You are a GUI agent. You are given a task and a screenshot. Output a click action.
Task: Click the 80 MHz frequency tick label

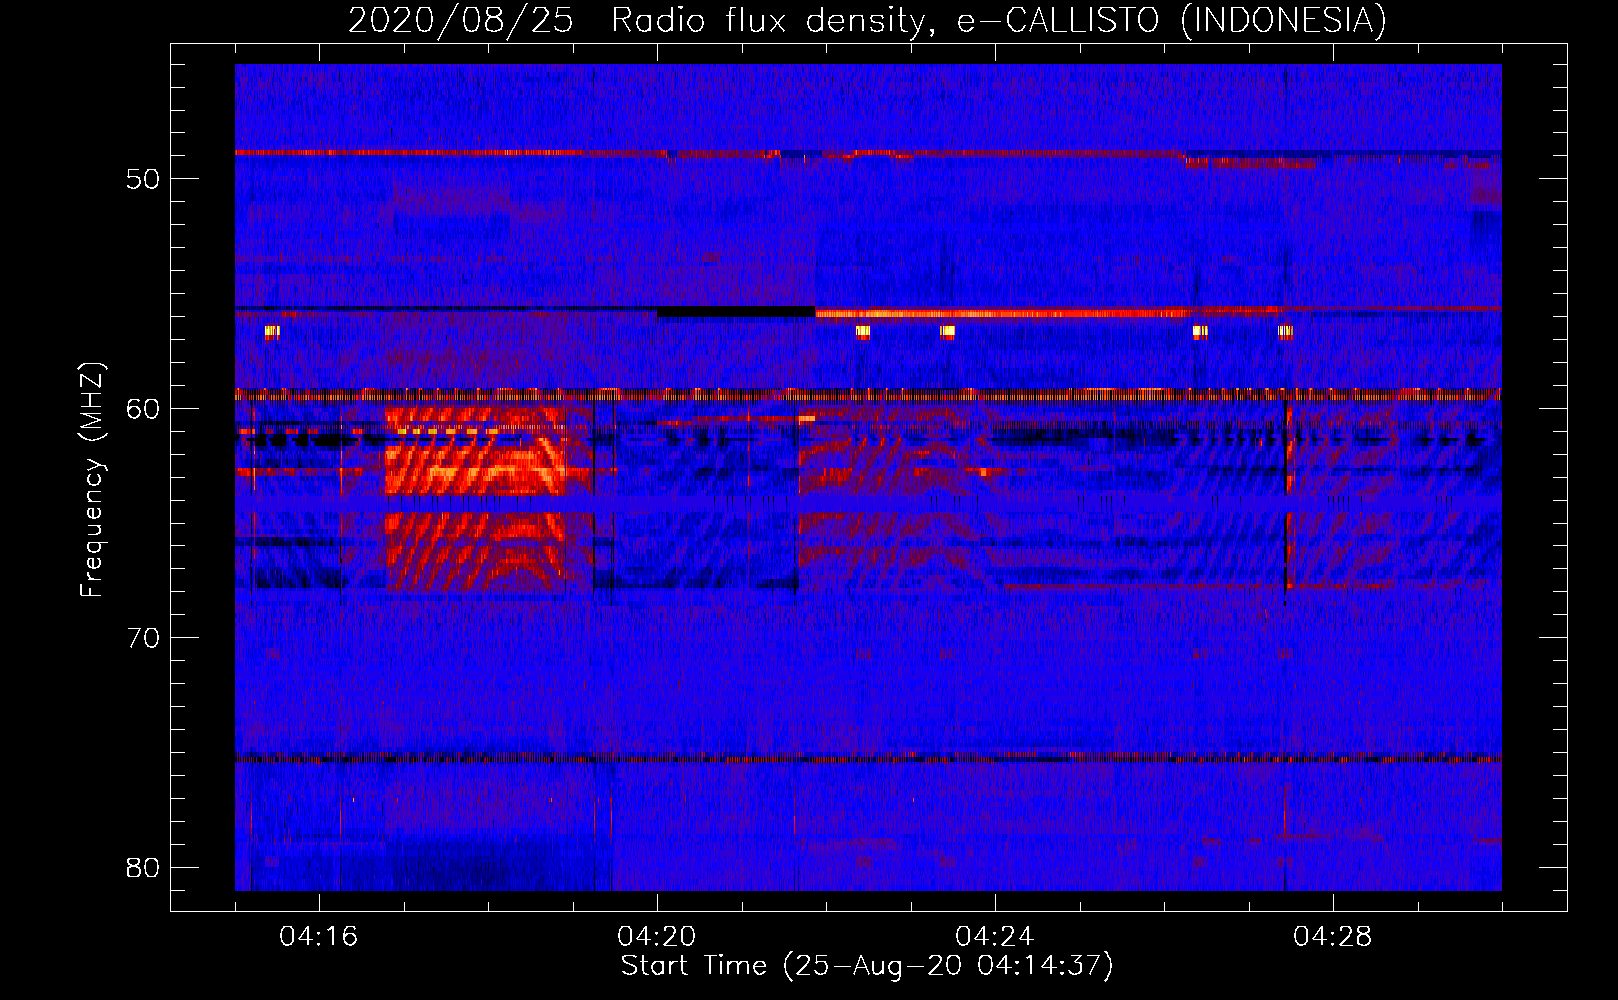click(143, 867)
